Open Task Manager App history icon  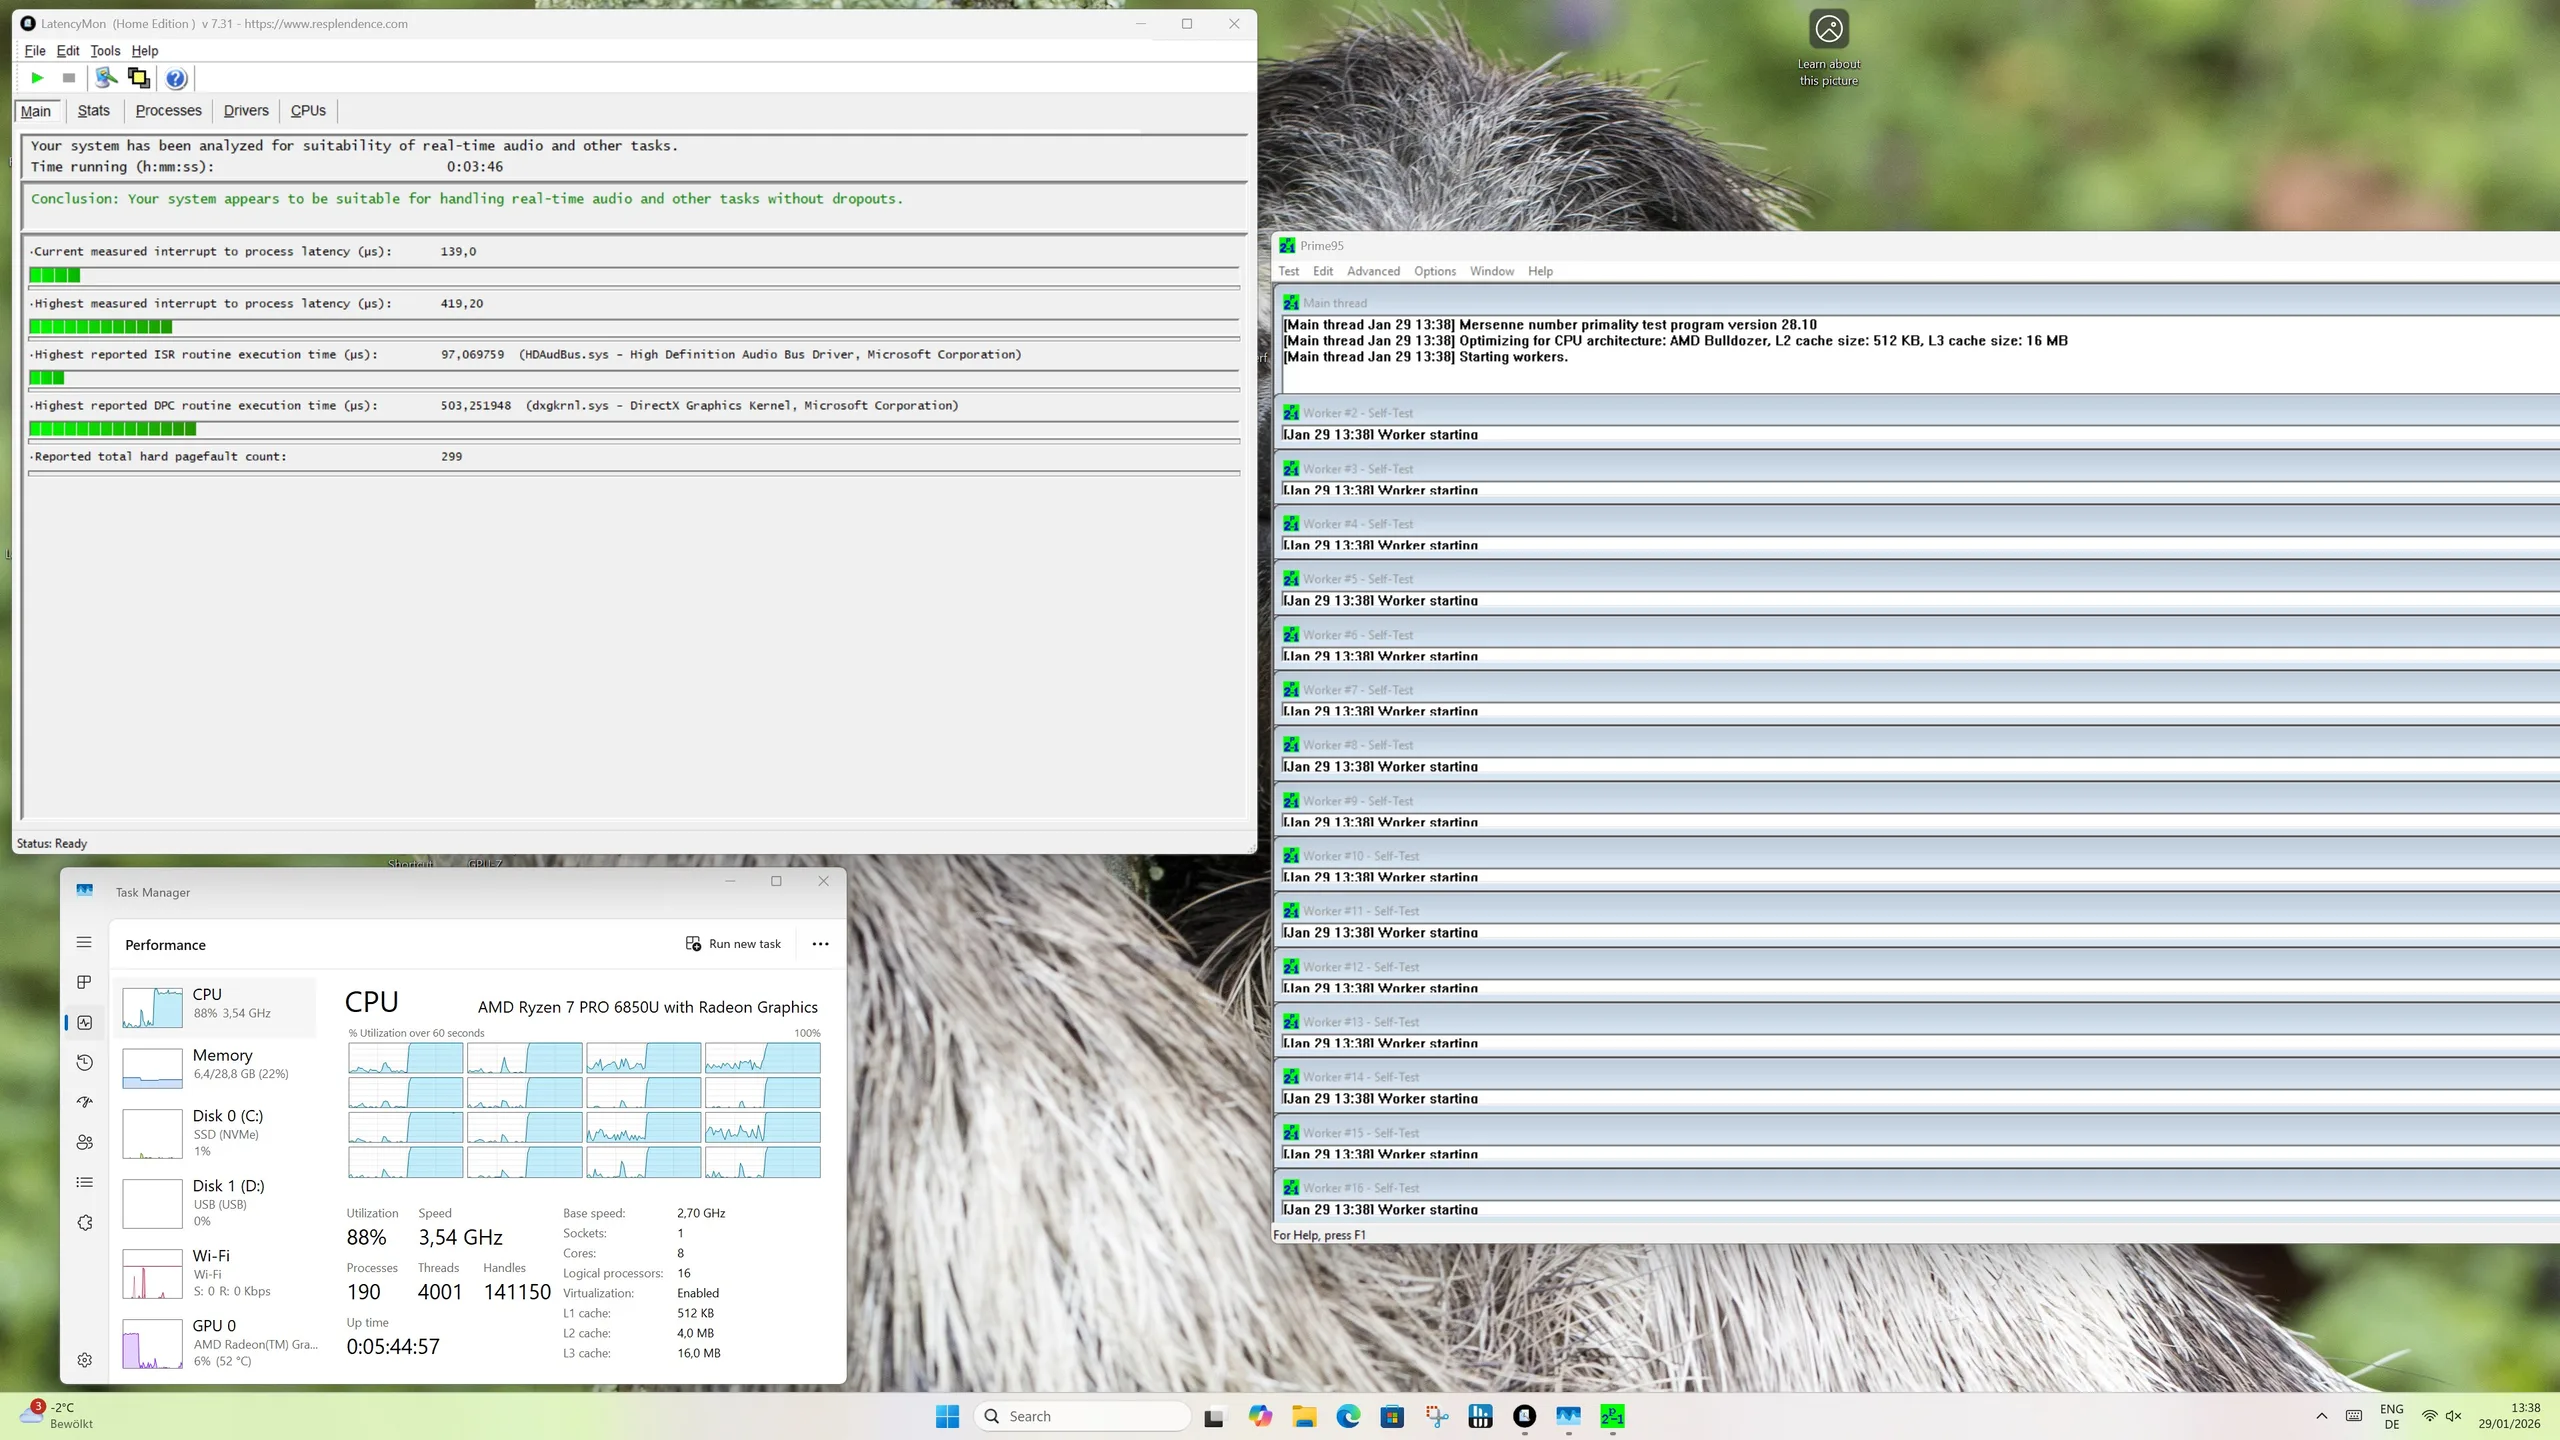click(84, 1062)
